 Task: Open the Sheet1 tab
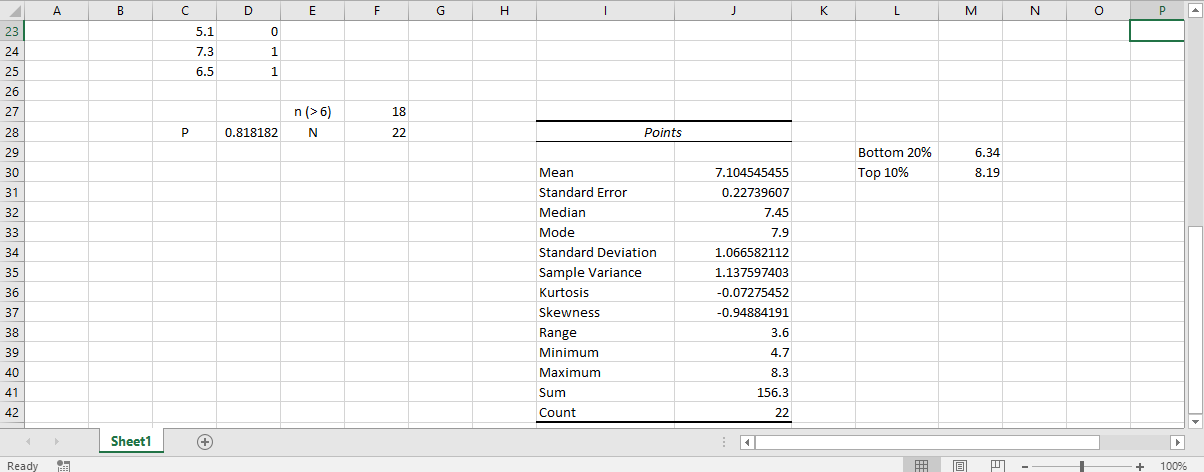tap(131, 441)
